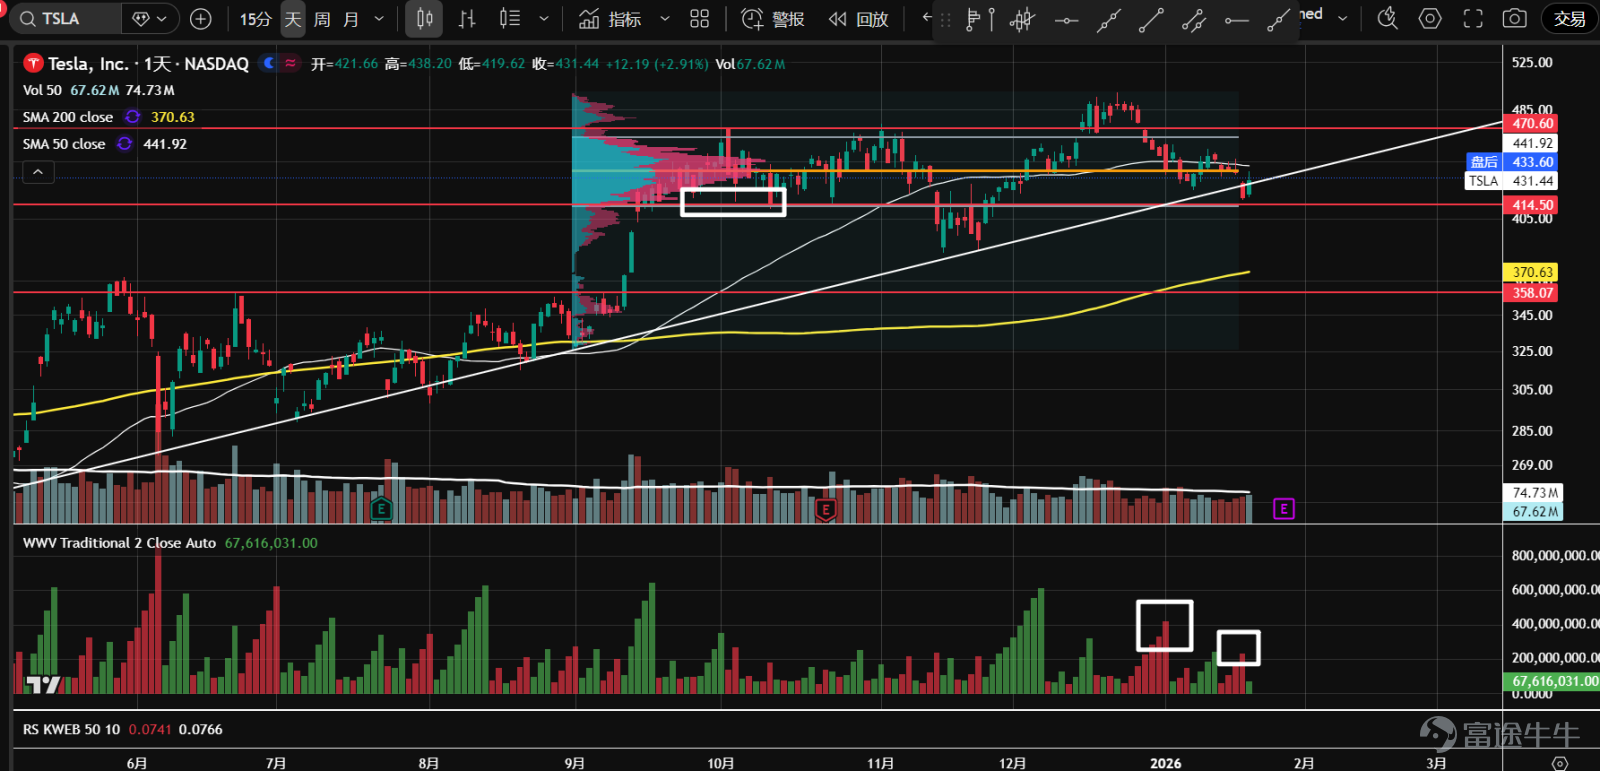This screenshot has height=771, width=1600.
Task: Select the 月 monthly interval
Action: point(351,19)
